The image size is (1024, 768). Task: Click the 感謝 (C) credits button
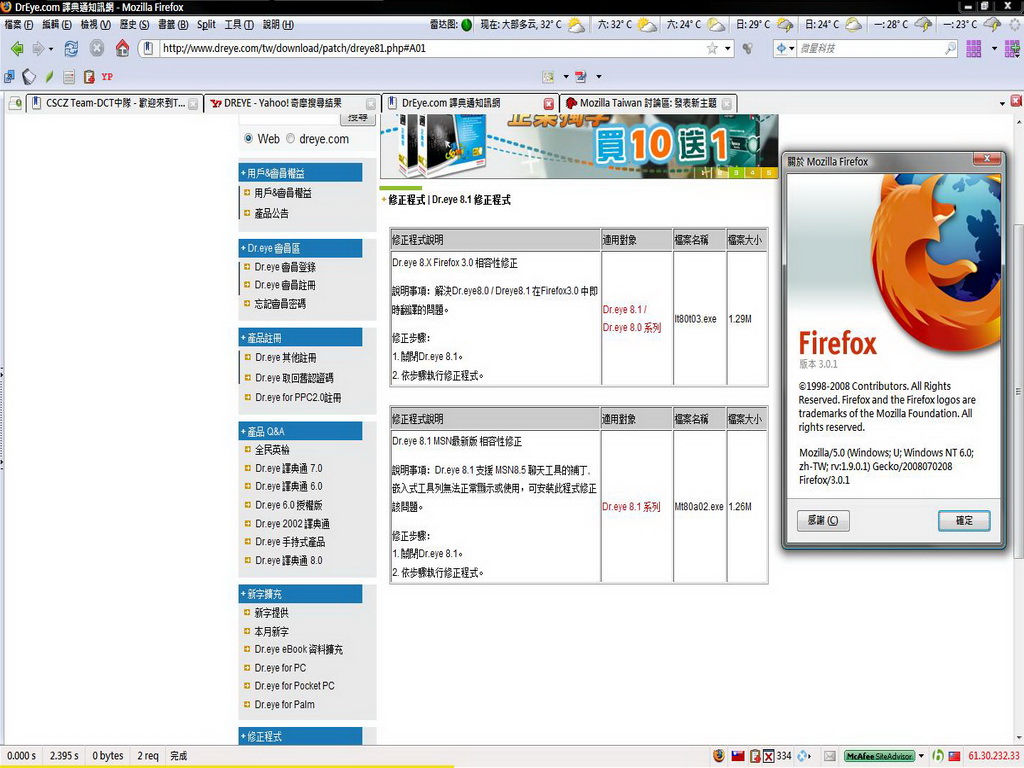coord(823,520)
